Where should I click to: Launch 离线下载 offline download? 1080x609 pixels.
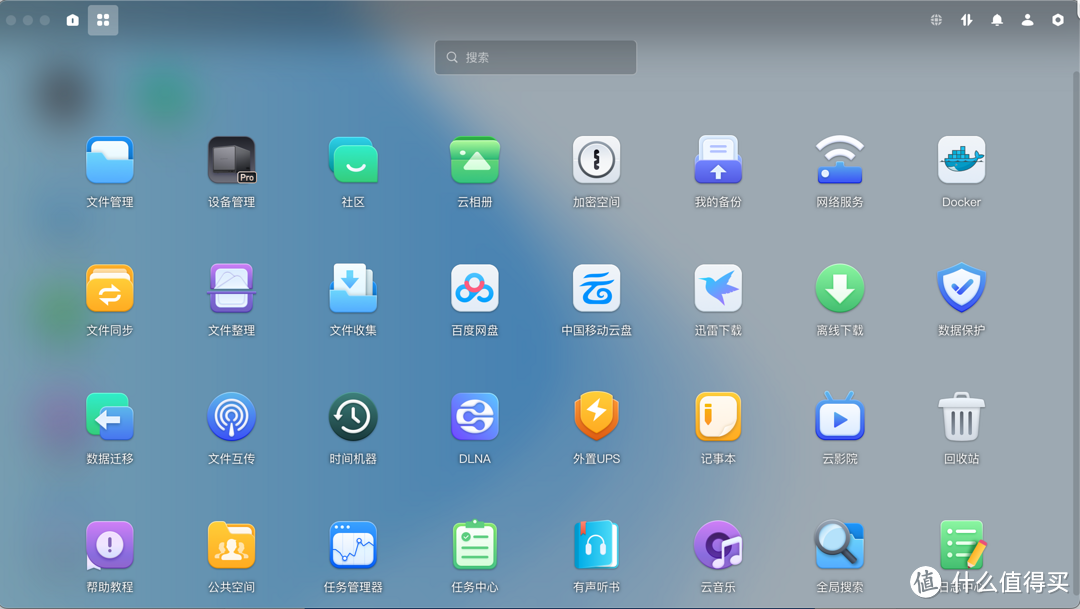(840, 289)
